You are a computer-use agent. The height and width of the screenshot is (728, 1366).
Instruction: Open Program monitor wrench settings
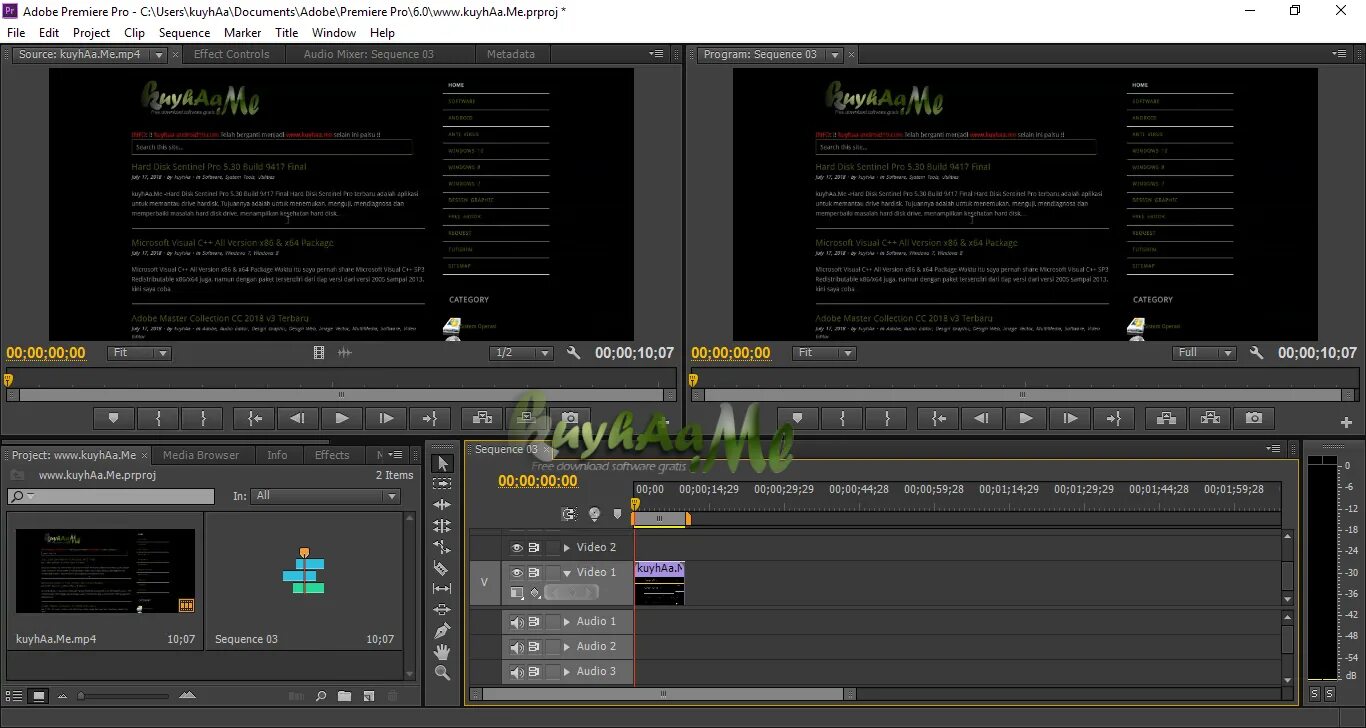[1257, 353]
